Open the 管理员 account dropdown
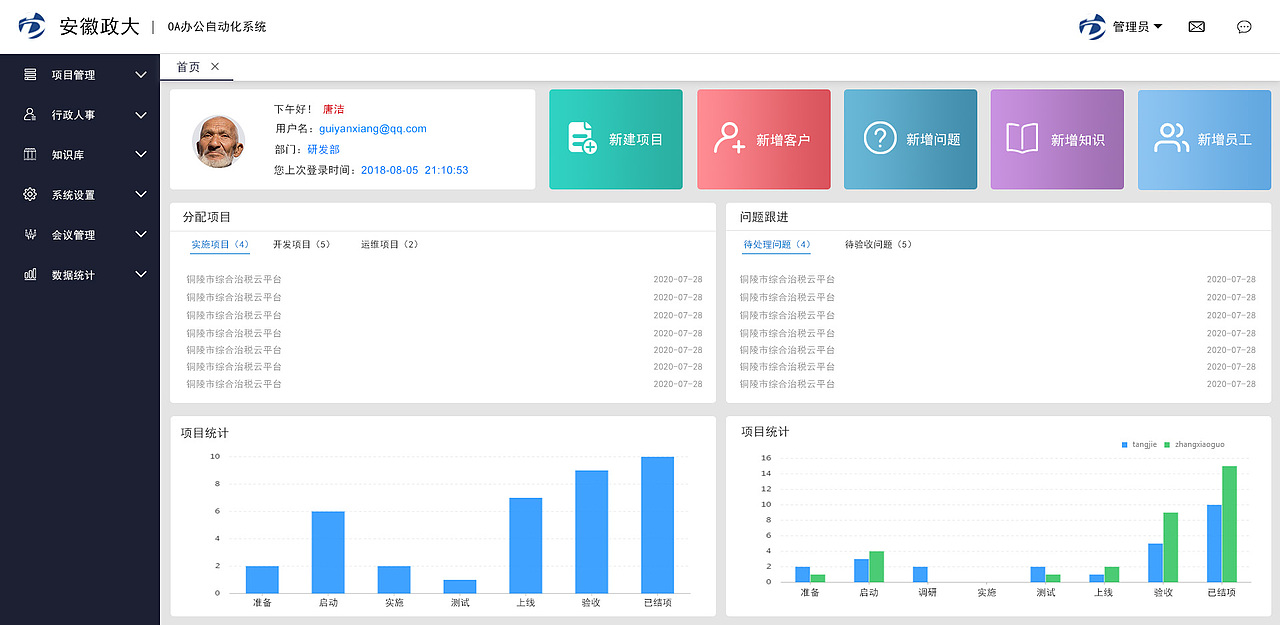 [1135, 27]
